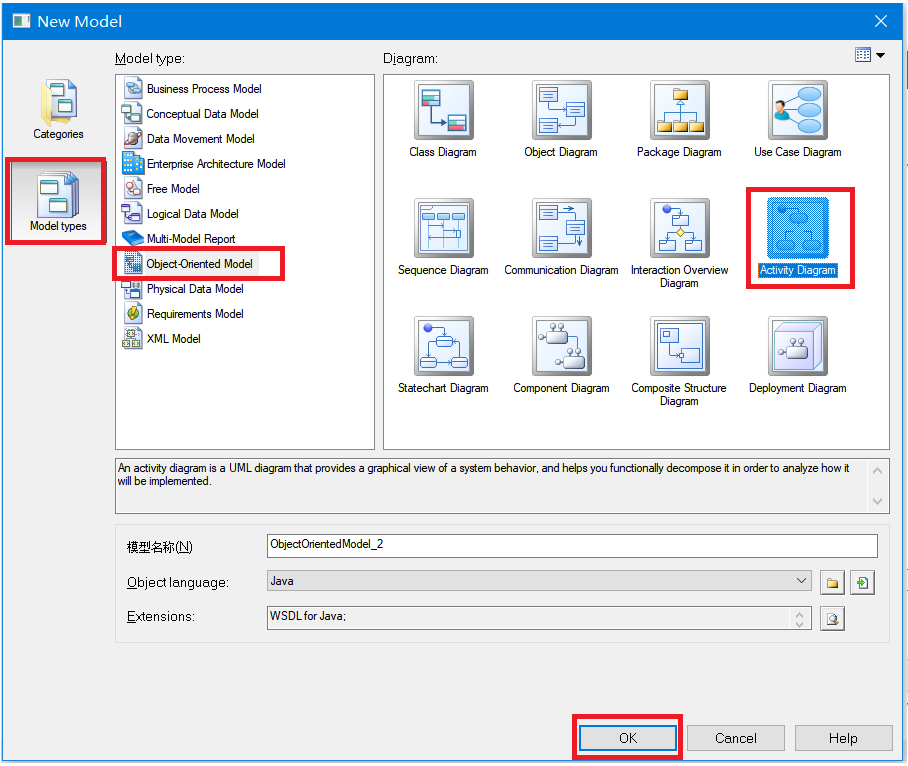Select the Use Case Diagram icon

pos(797,110)
